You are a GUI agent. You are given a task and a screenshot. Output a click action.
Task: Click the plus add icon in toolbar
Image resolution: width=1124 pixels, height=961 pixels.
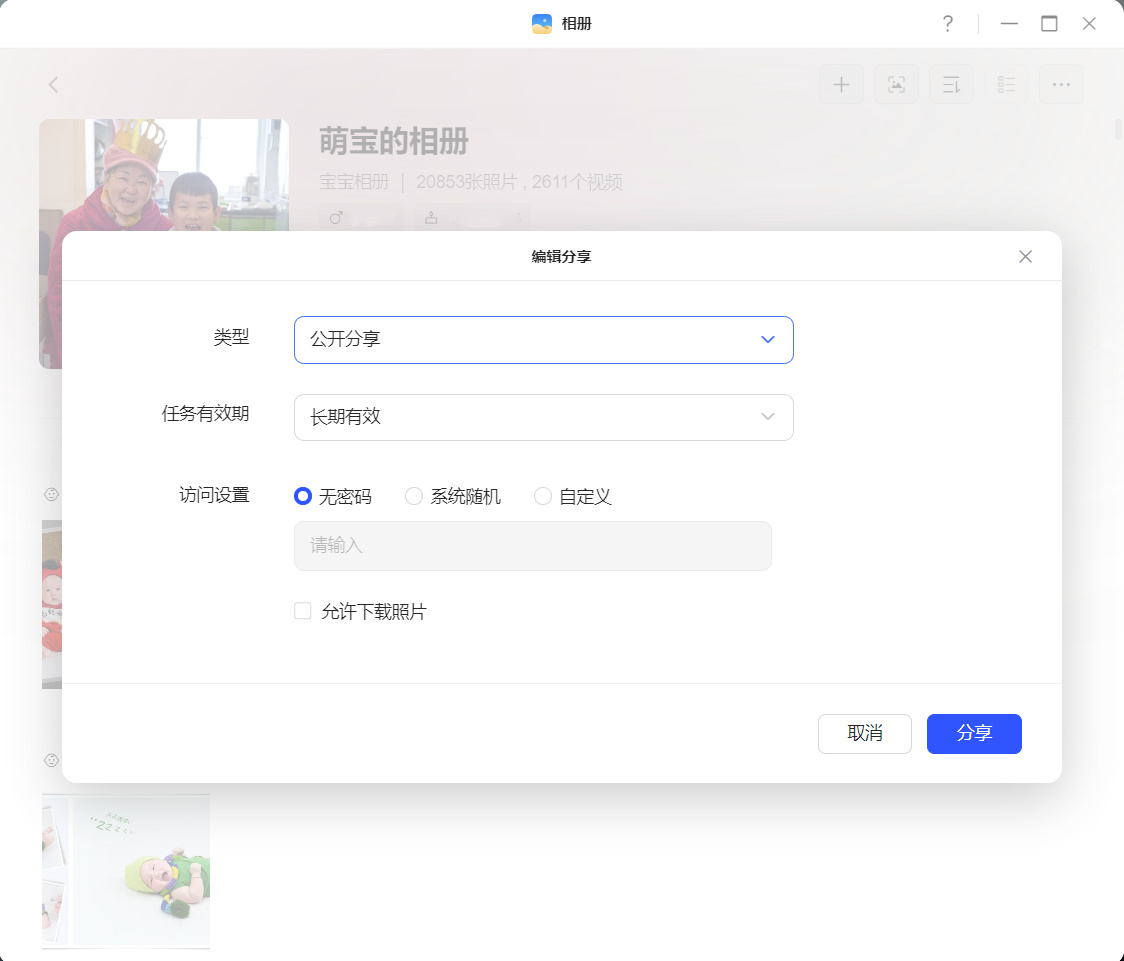(841, 85)
